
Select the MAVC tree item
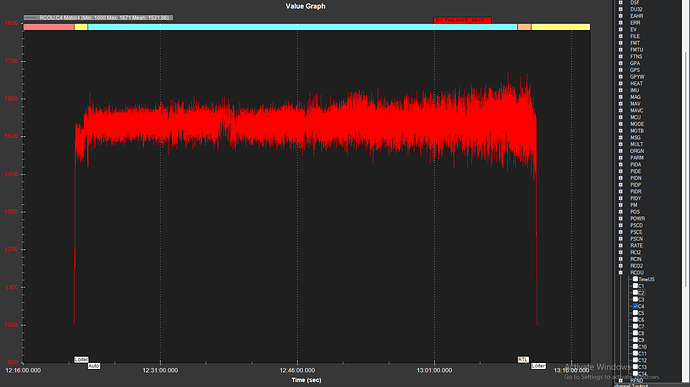tap(636, 111)
